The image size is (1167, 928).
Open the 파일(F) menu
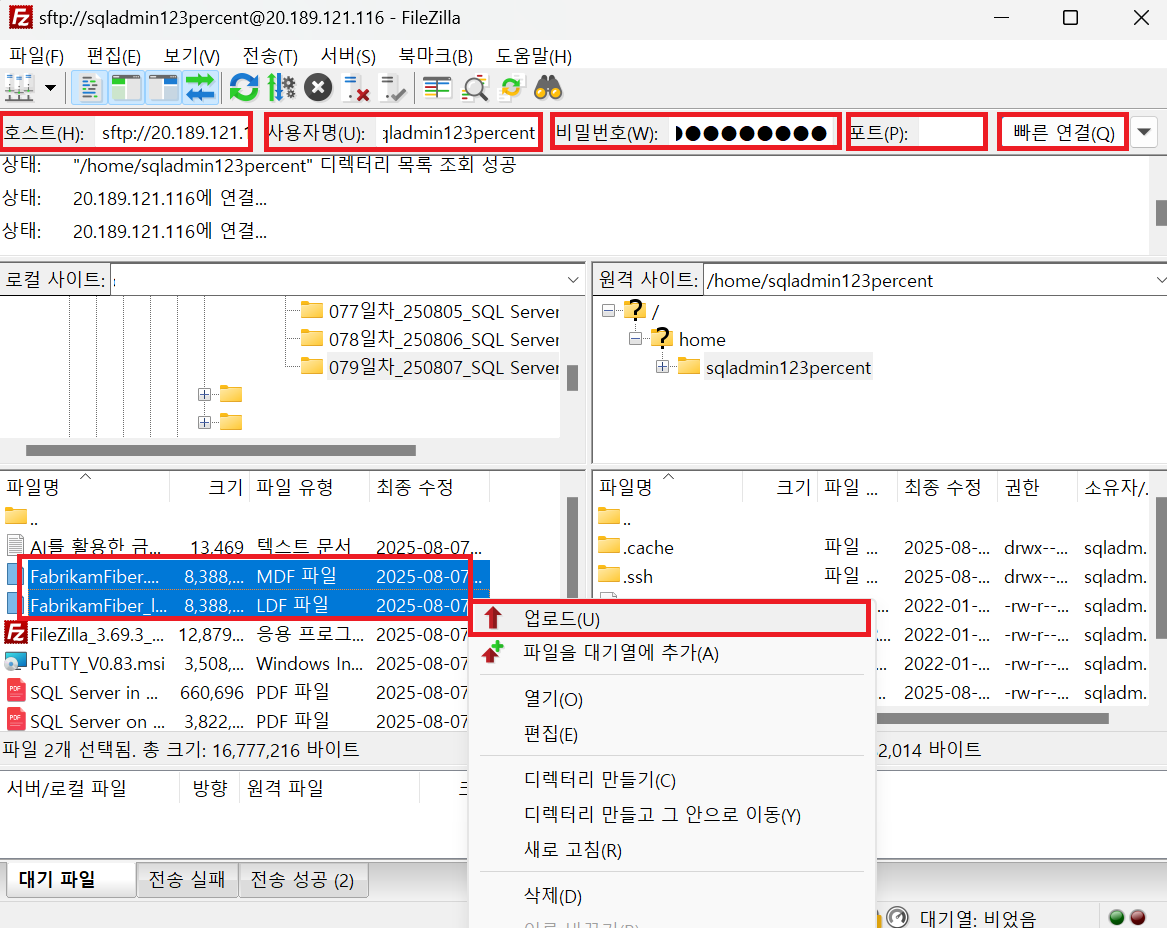[x=36, y=56]
